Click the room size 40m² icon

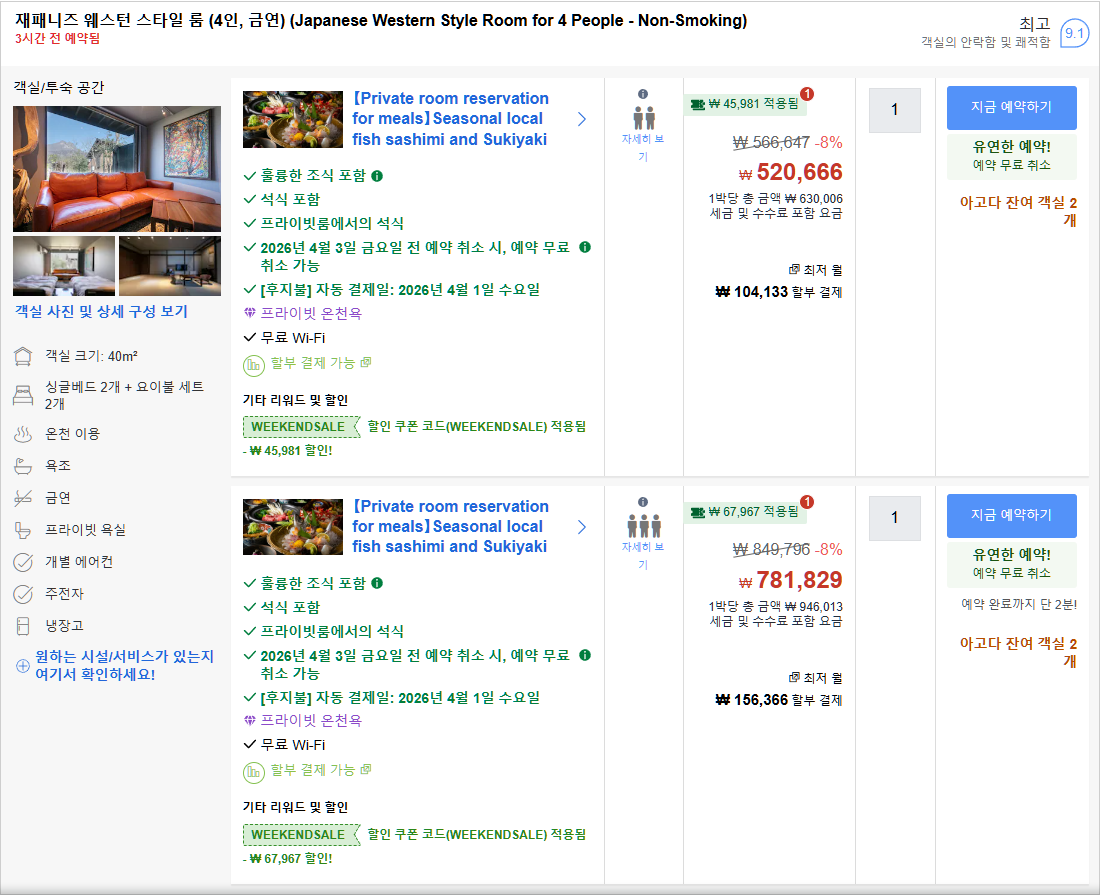coord(23,356)
